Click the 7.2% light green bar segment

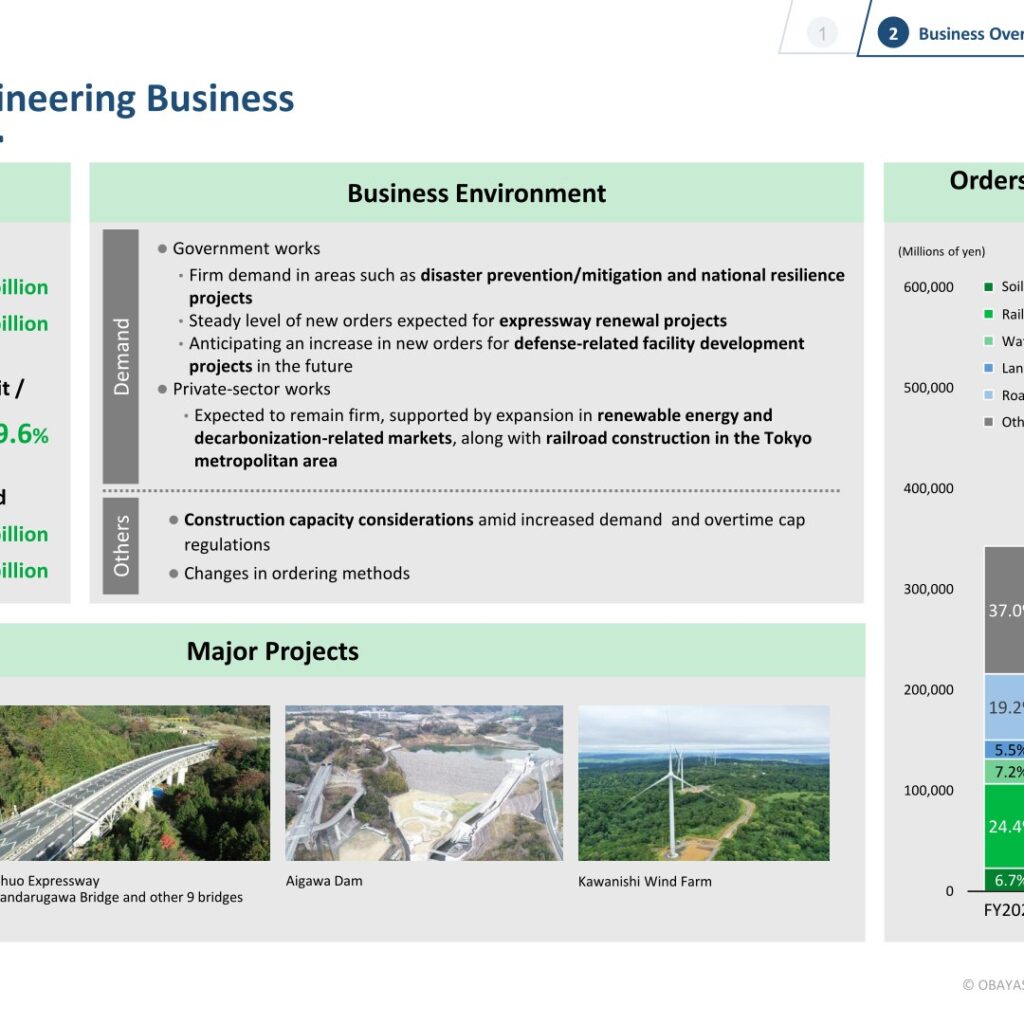coord(1004,771)
